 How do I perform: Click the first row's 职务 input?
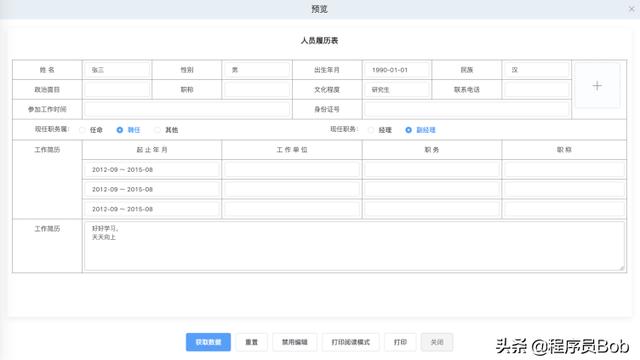pos(432,169)
